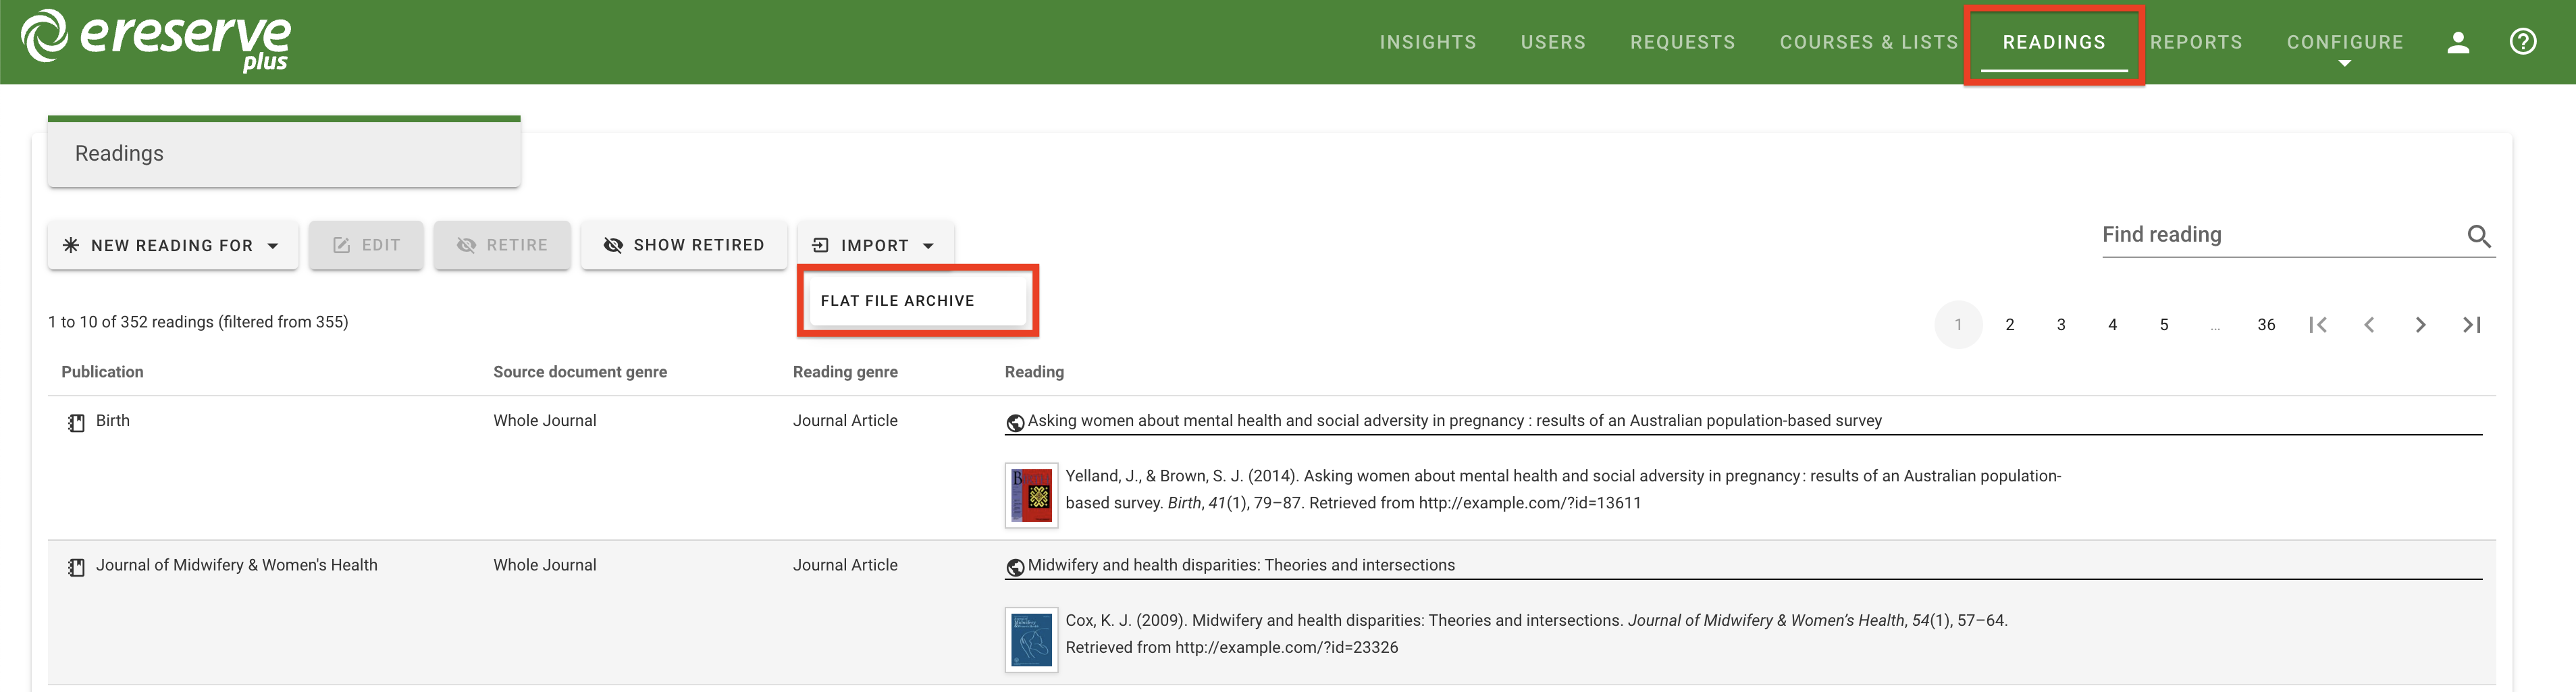Image resolution: width=2576 pixels, height=692 pixels.
Task: Jump to page 36 of readings
Action: click(2266, 325)
